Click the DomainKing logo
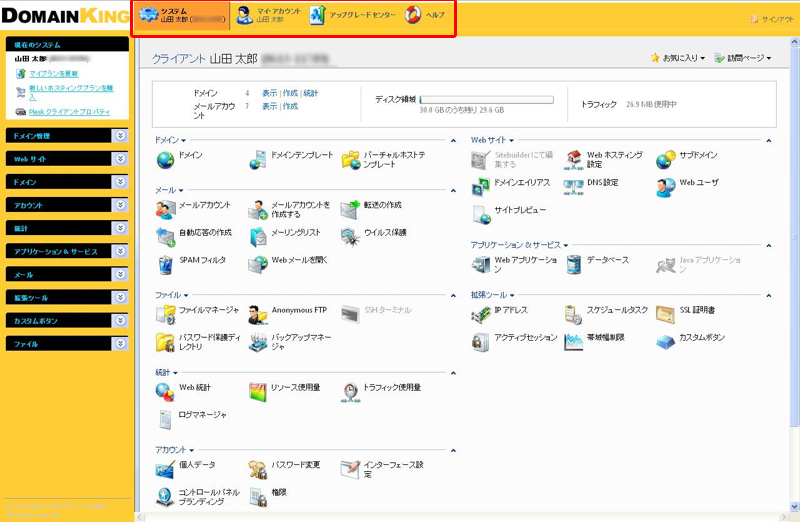 pos(65,16)
